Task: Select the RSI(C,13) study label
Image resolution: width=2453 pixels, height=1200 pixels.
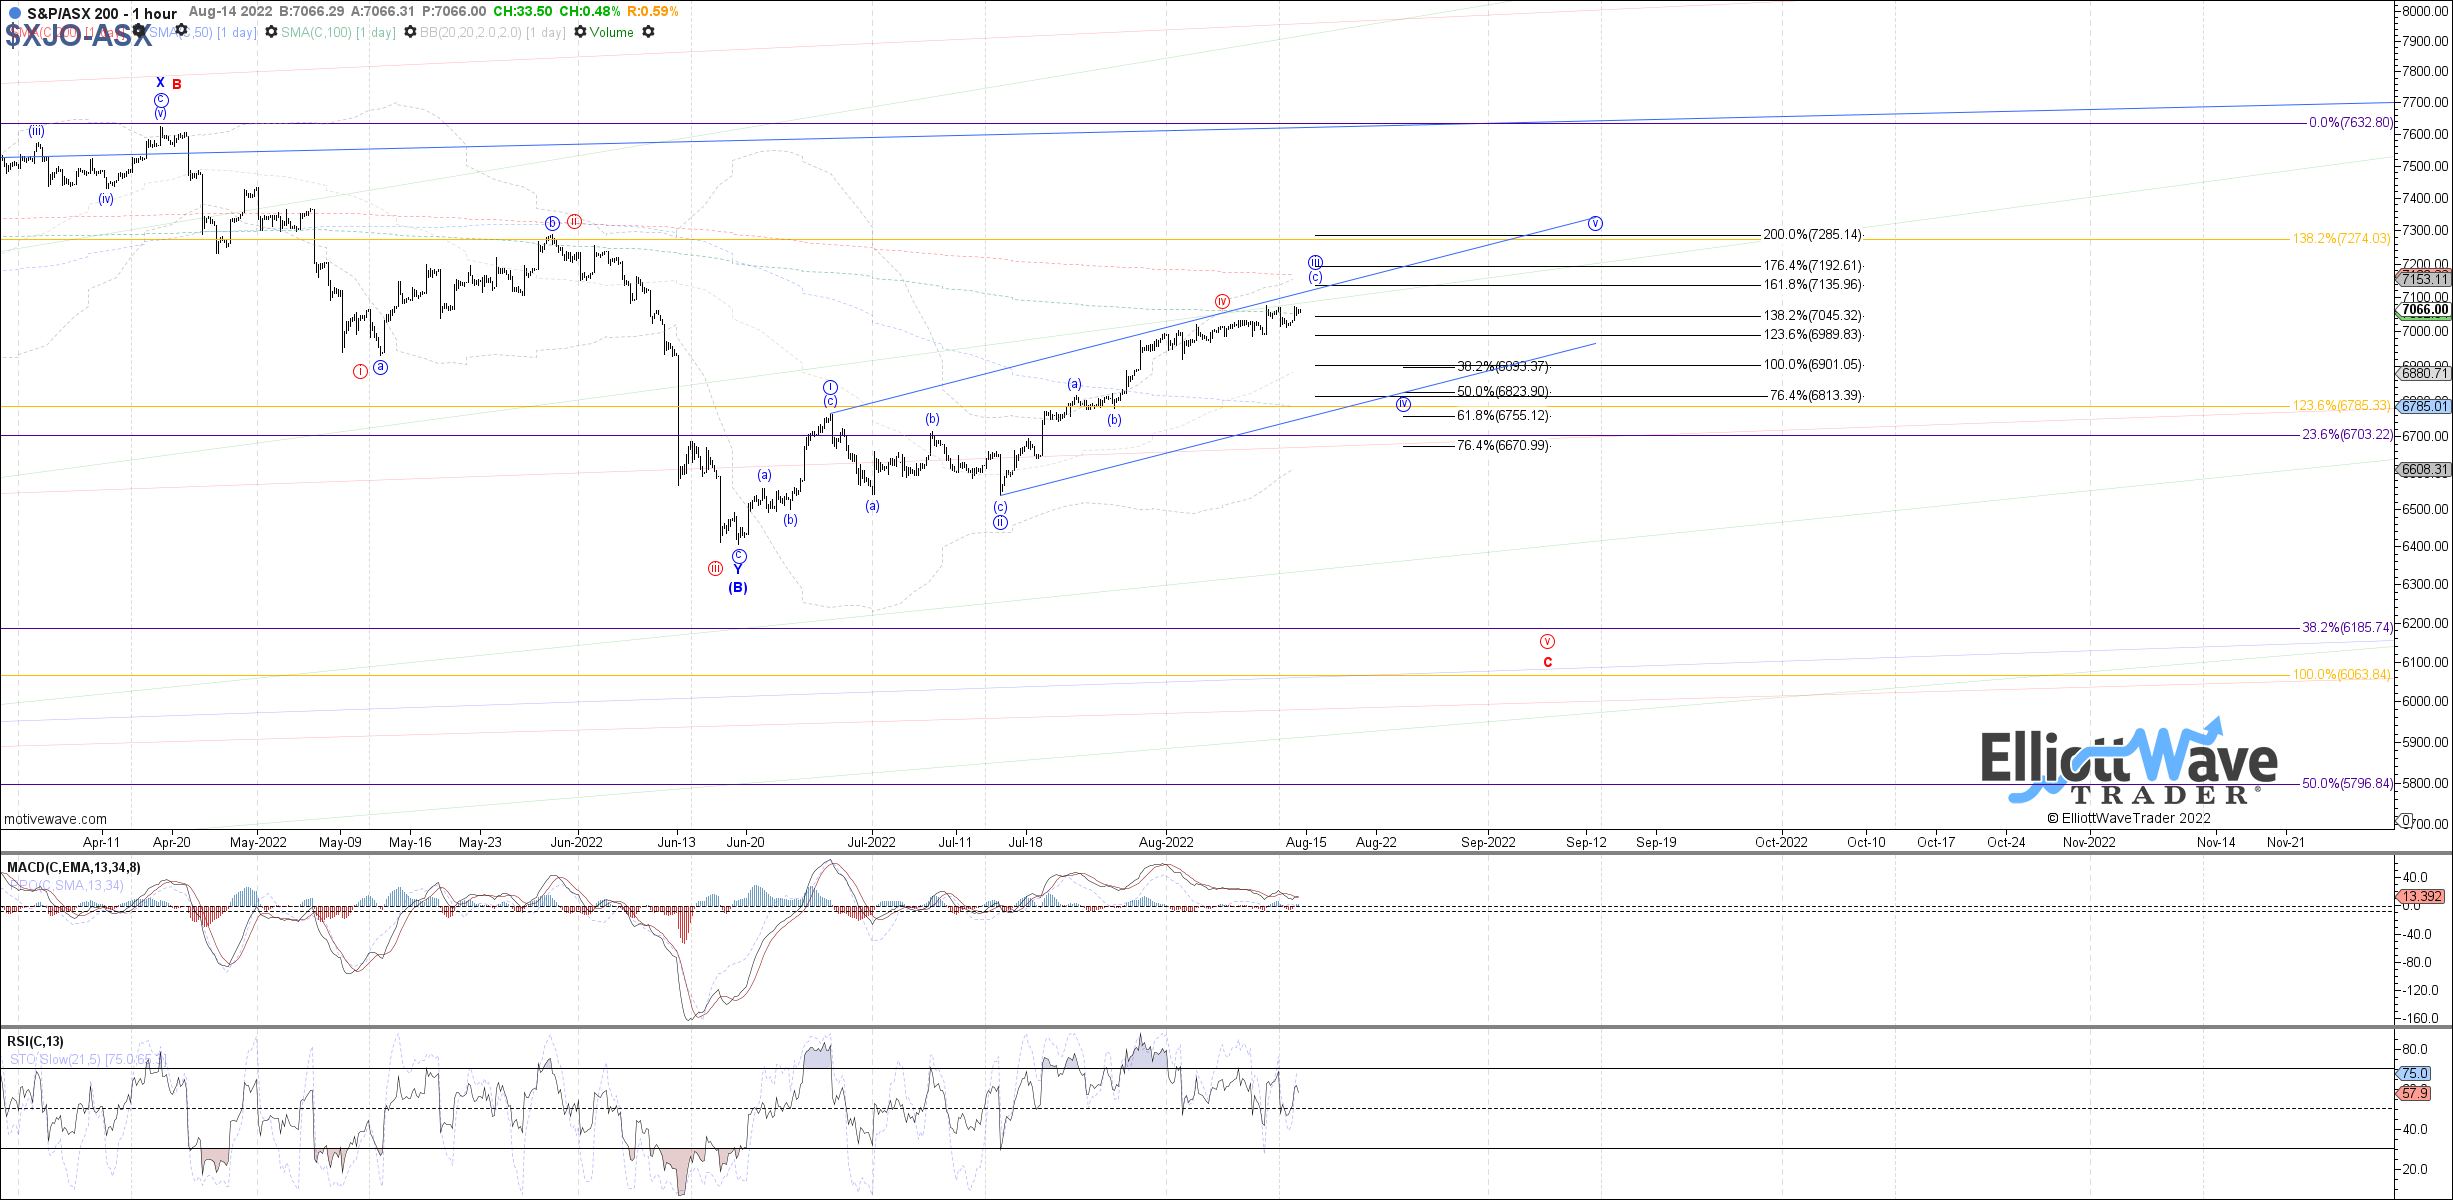Action: point(35,1041)
